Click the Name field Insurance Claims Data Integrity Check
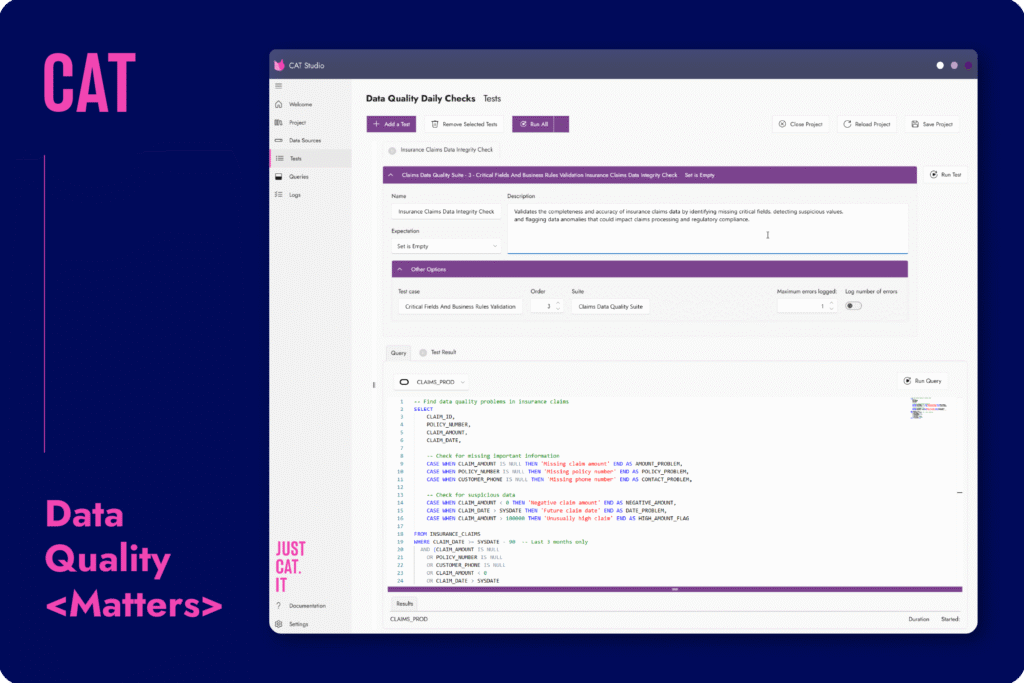 pyautogui.click(x=446, y=212)
